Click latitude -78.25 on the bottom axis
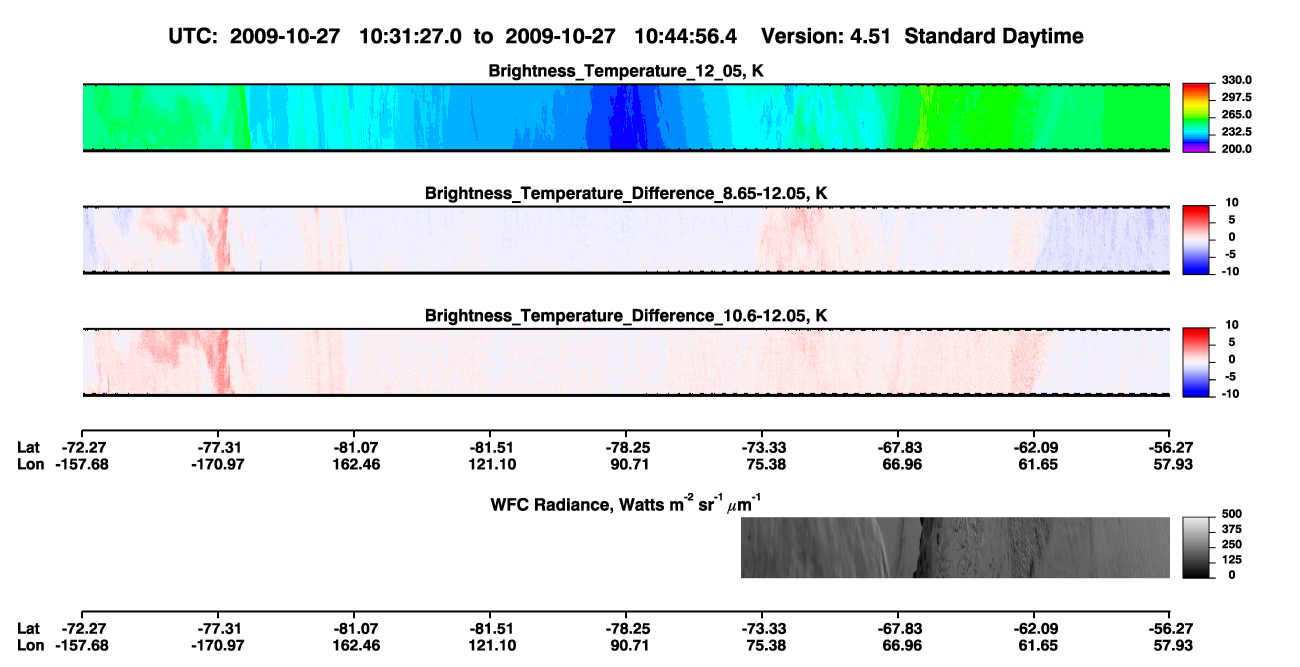This screenshot has height=667, width=1300. click(x=626, y=628)
